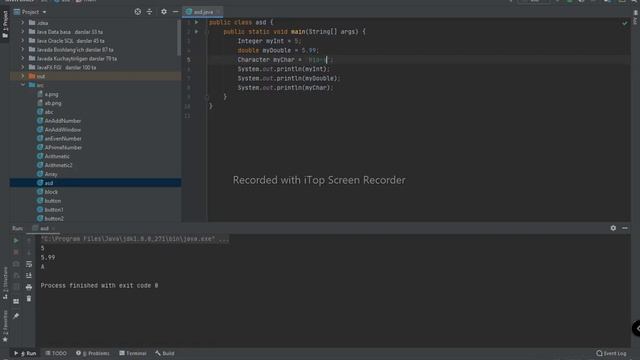Select the asd tab in Run panel
The image size is (640, 360).
(x=44, y=229)
